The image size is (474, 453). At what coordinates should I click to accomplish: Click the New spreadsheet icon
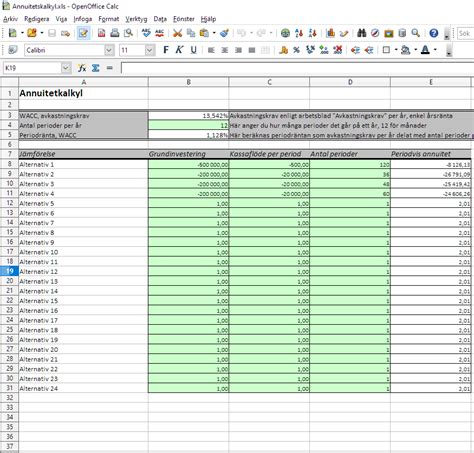12,33
